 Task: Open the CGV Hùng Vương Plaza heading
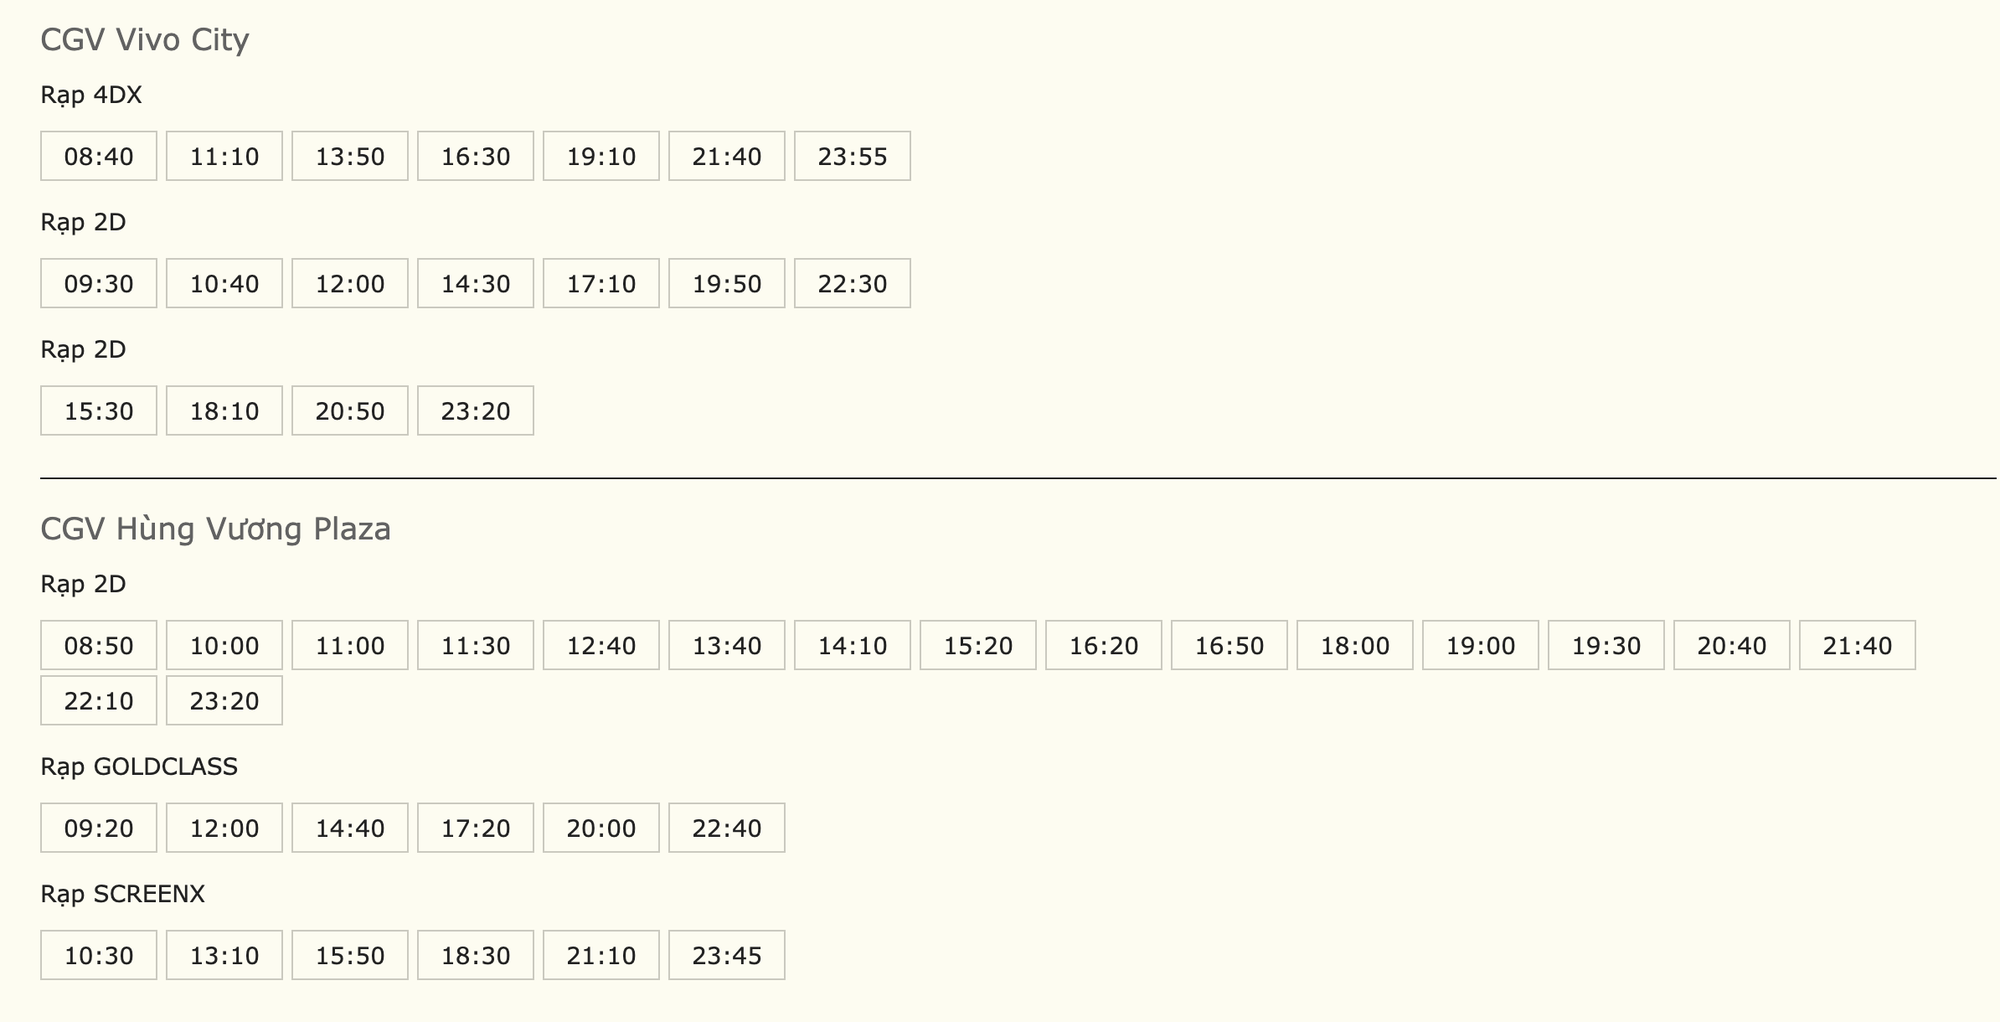click(x=215, y=529)
